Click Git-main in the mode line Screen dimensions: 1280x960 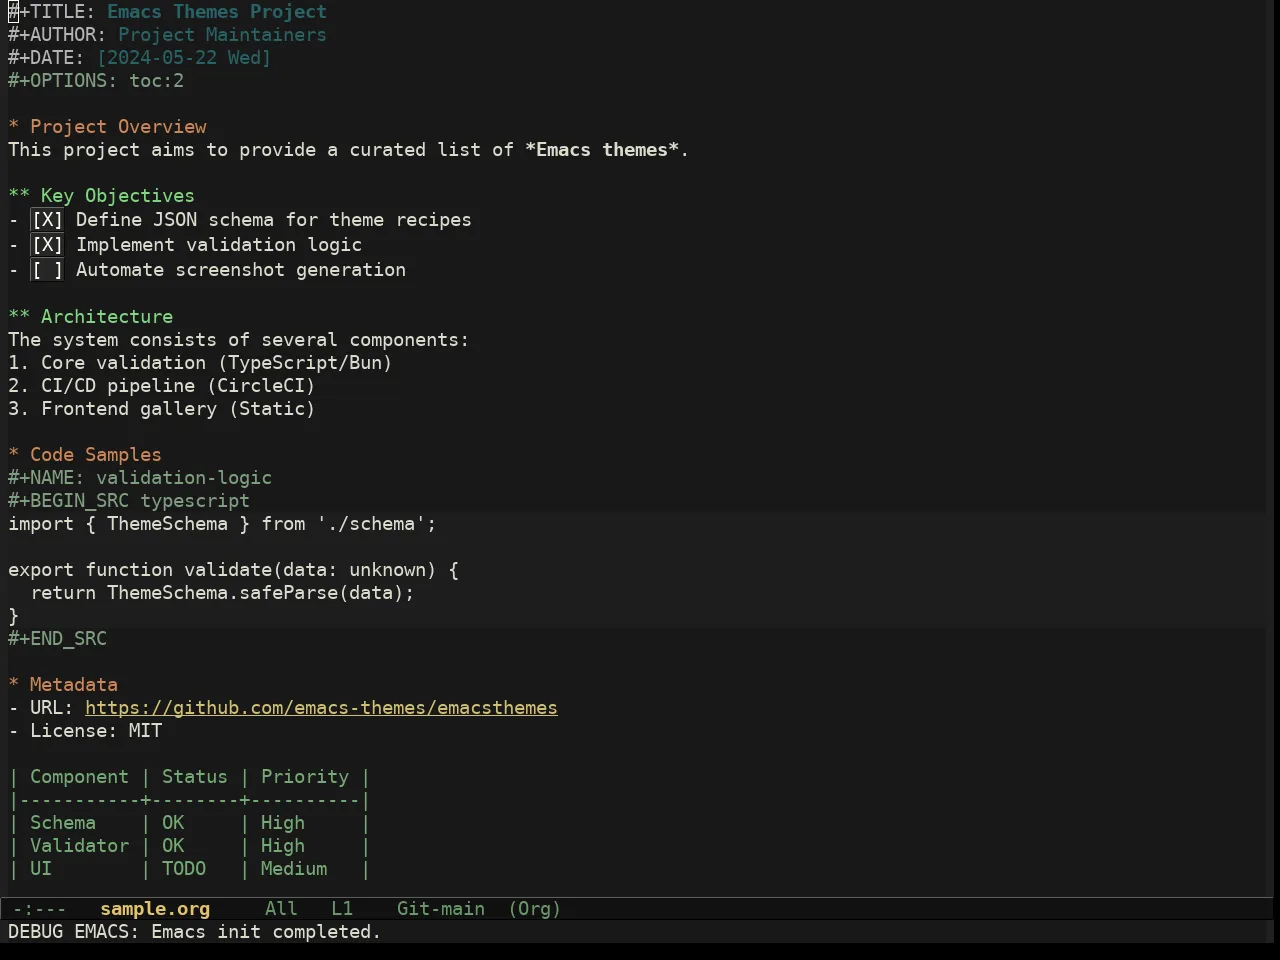(x=441, y=909)
